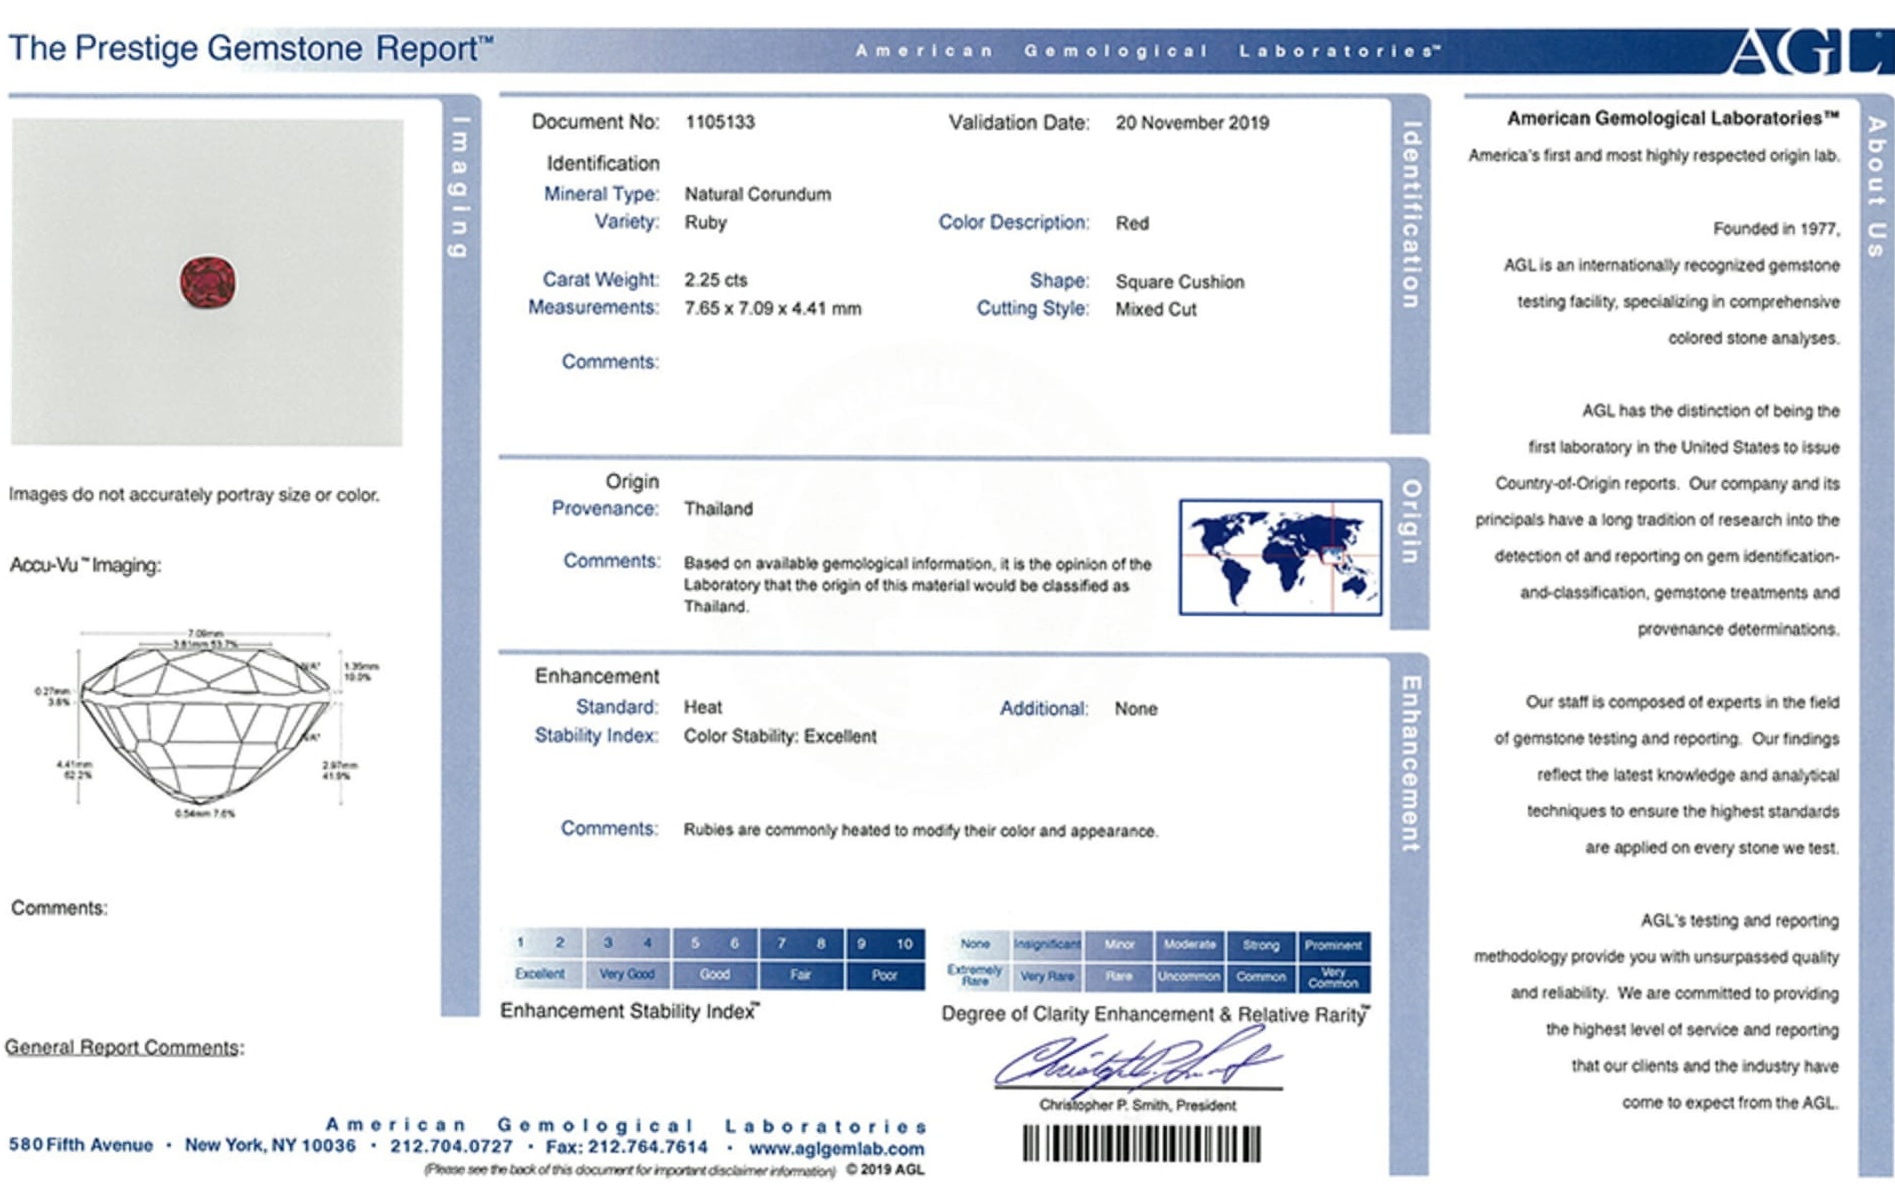Click the Extremely Rare rarity cell
The height and width of the screenshot is (1184, 1895).
(976, 976)
